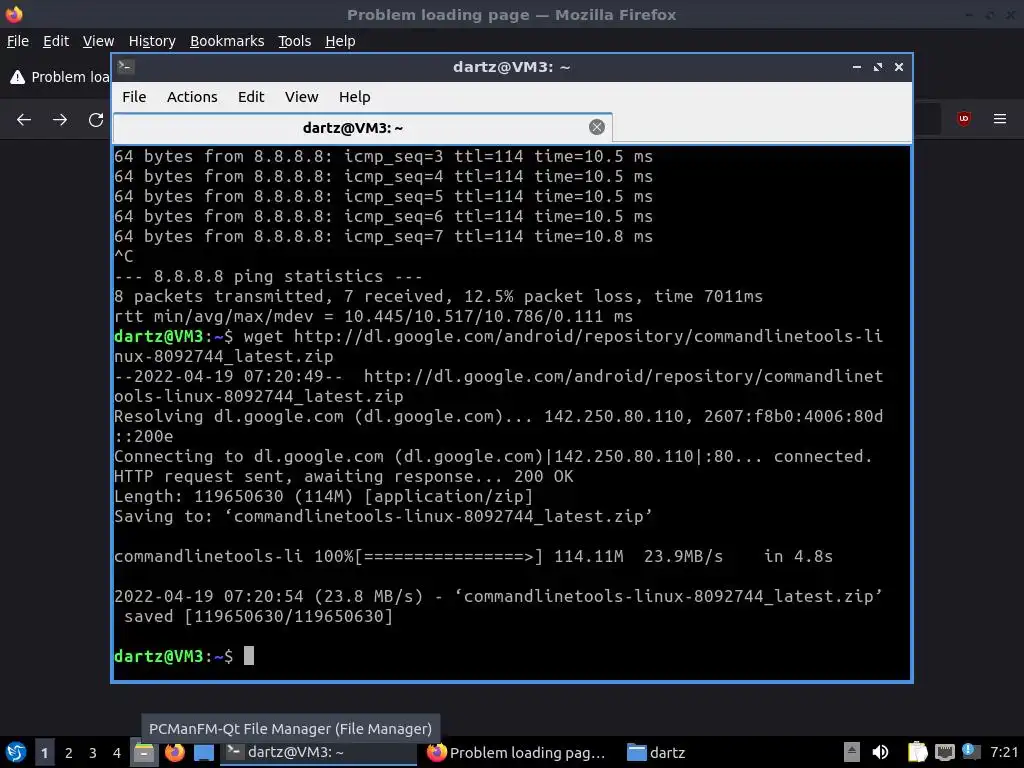Open the terminal View menu
Screen dimensions: 1024x768
tap(301, 97)
